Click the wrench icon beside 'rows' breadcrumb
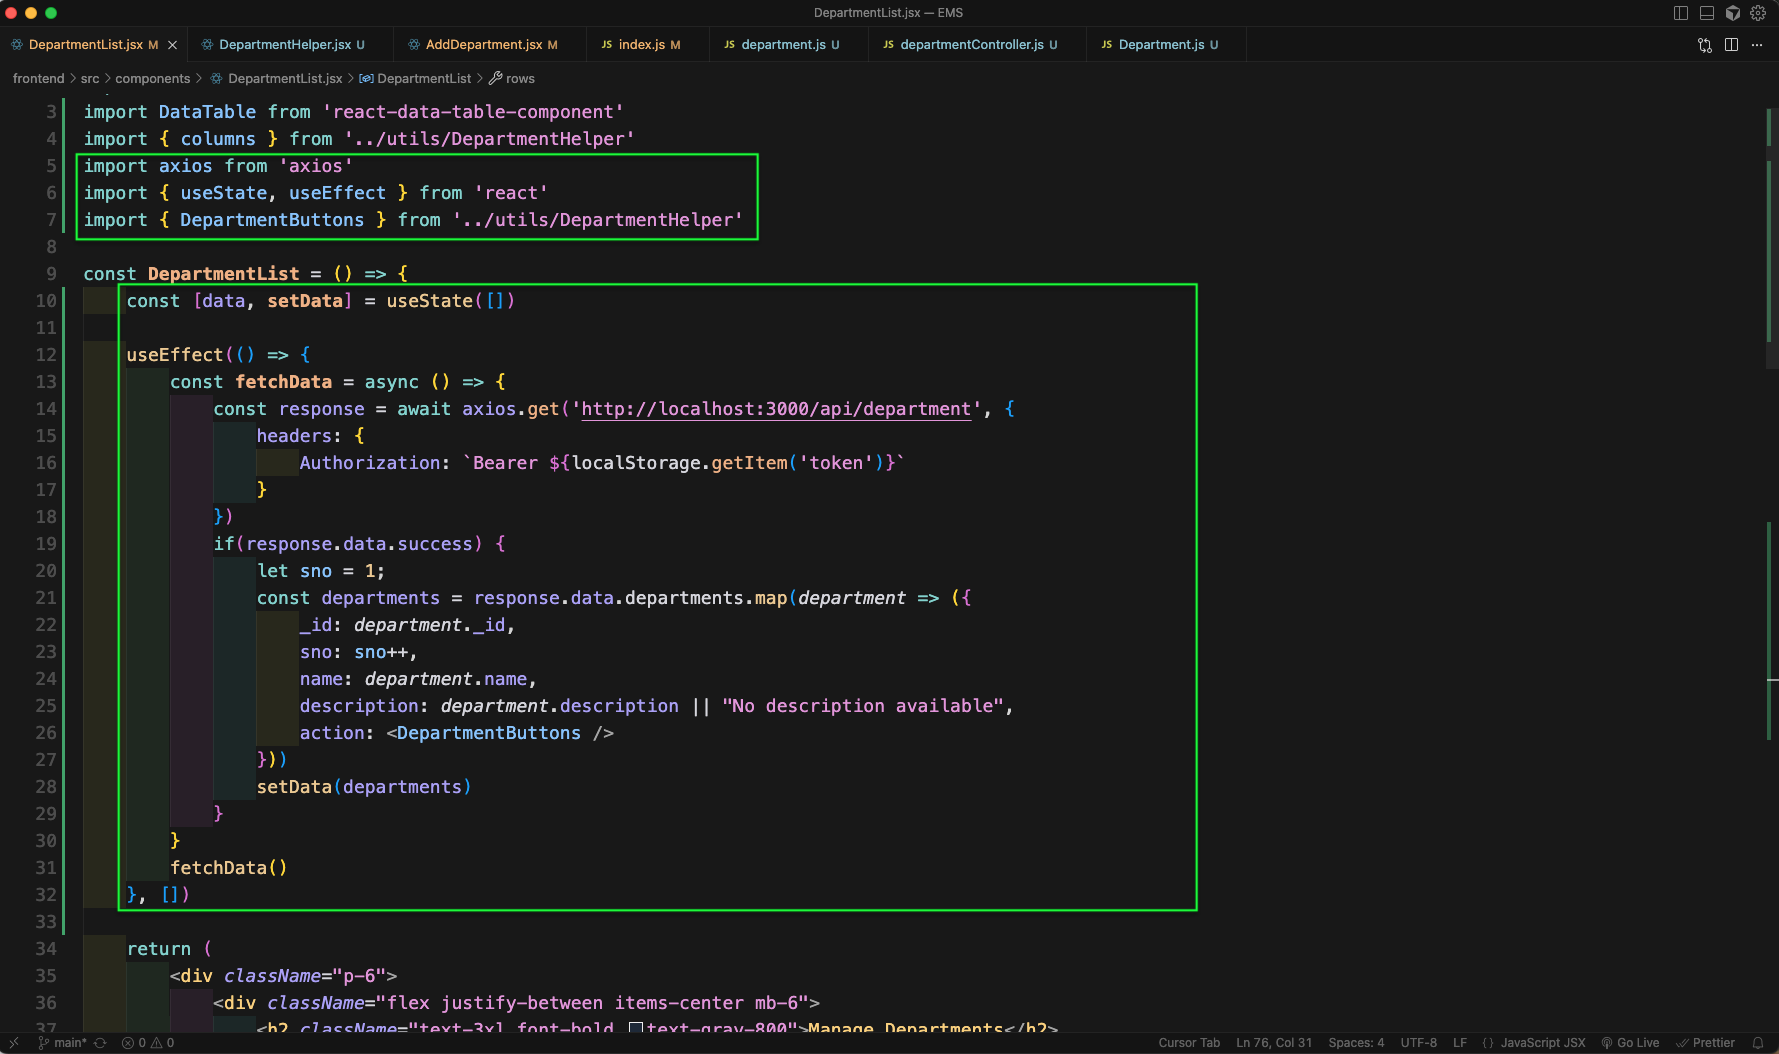 pyautogui.click(x=495, y=78)
